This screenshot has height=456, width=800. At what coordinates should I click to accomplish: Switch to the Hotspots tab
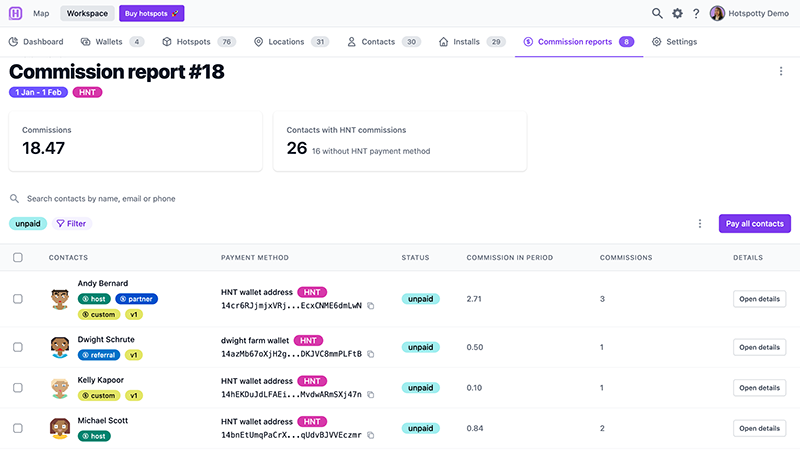(198, 42)
